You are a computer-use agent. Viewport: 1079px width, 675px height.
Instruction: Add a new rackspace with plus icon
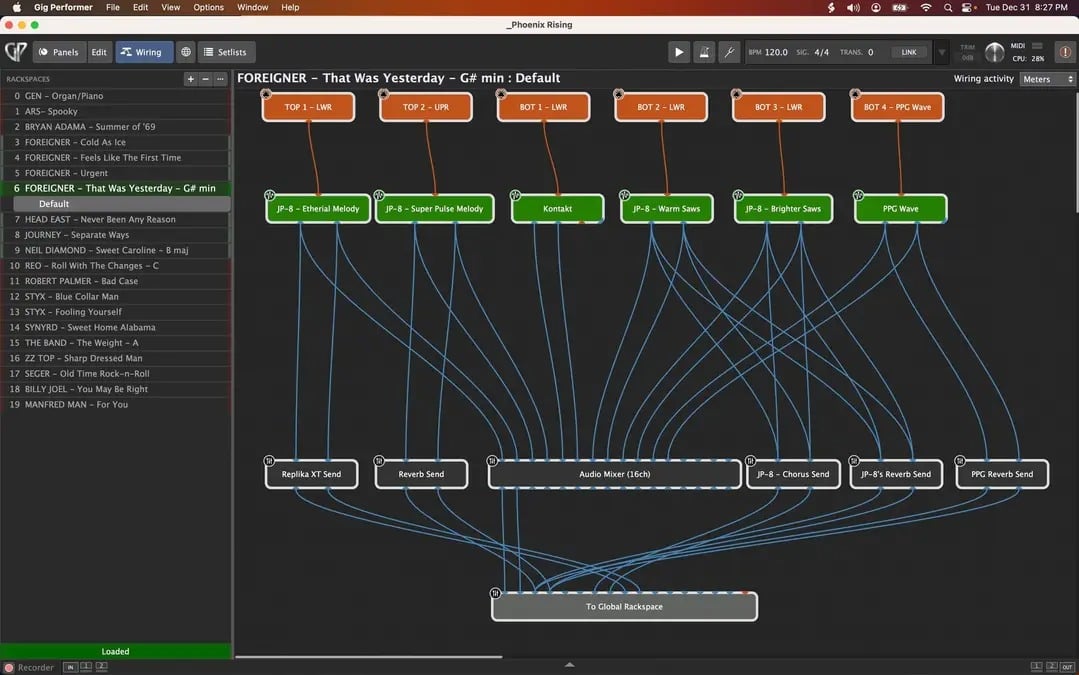coord(191,79)
